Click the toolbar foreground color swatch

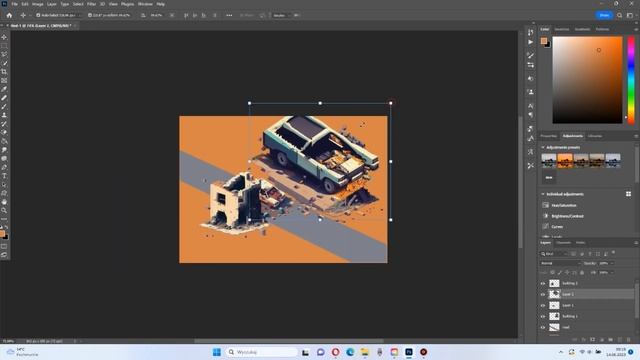2,234
